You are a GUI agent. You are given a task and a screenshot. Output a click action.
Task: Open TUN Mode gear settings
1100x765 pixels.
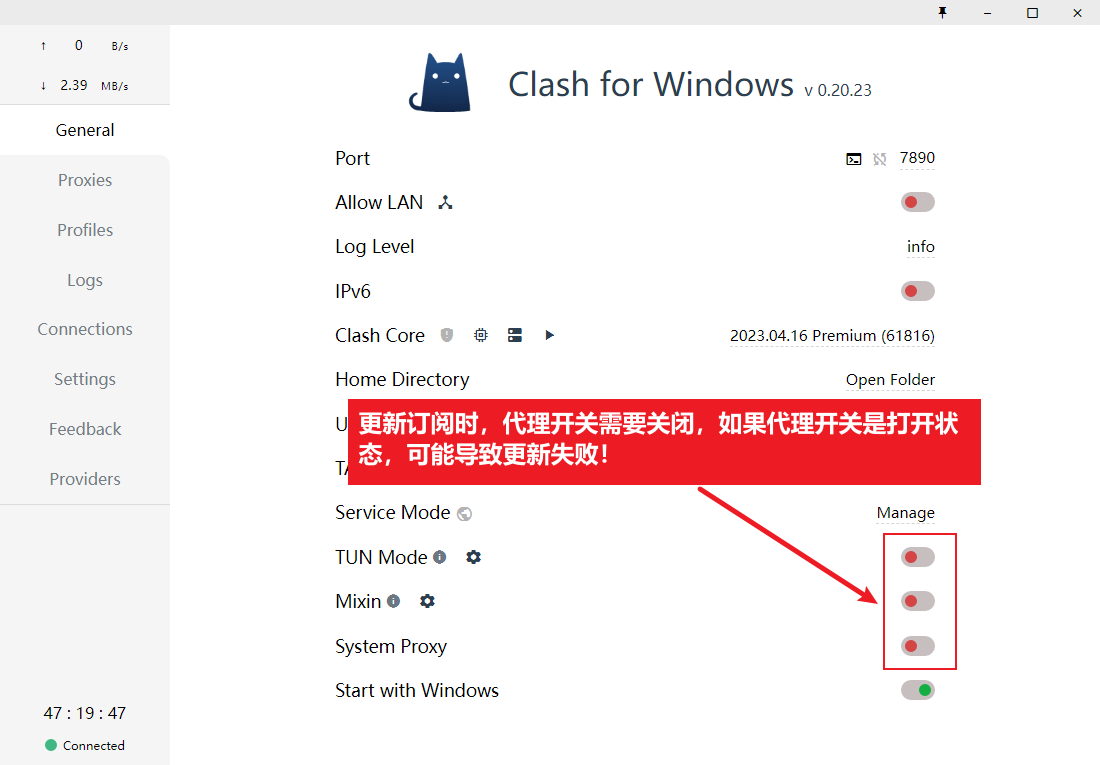tap(474, 557)
